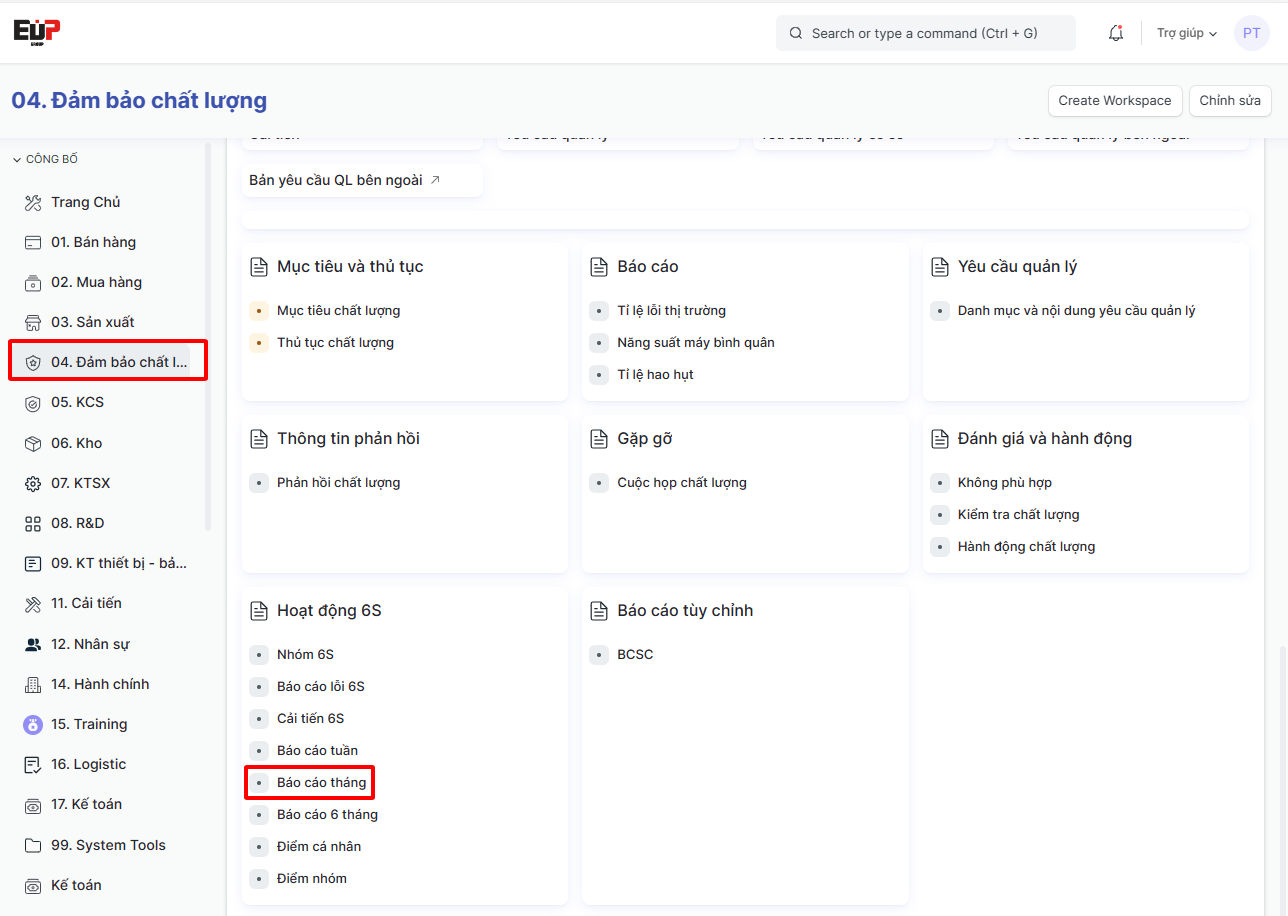1288x916 pixels.
Task: Click the notification bell icon
Action: pyautogui.click(x=1116, y=33)
